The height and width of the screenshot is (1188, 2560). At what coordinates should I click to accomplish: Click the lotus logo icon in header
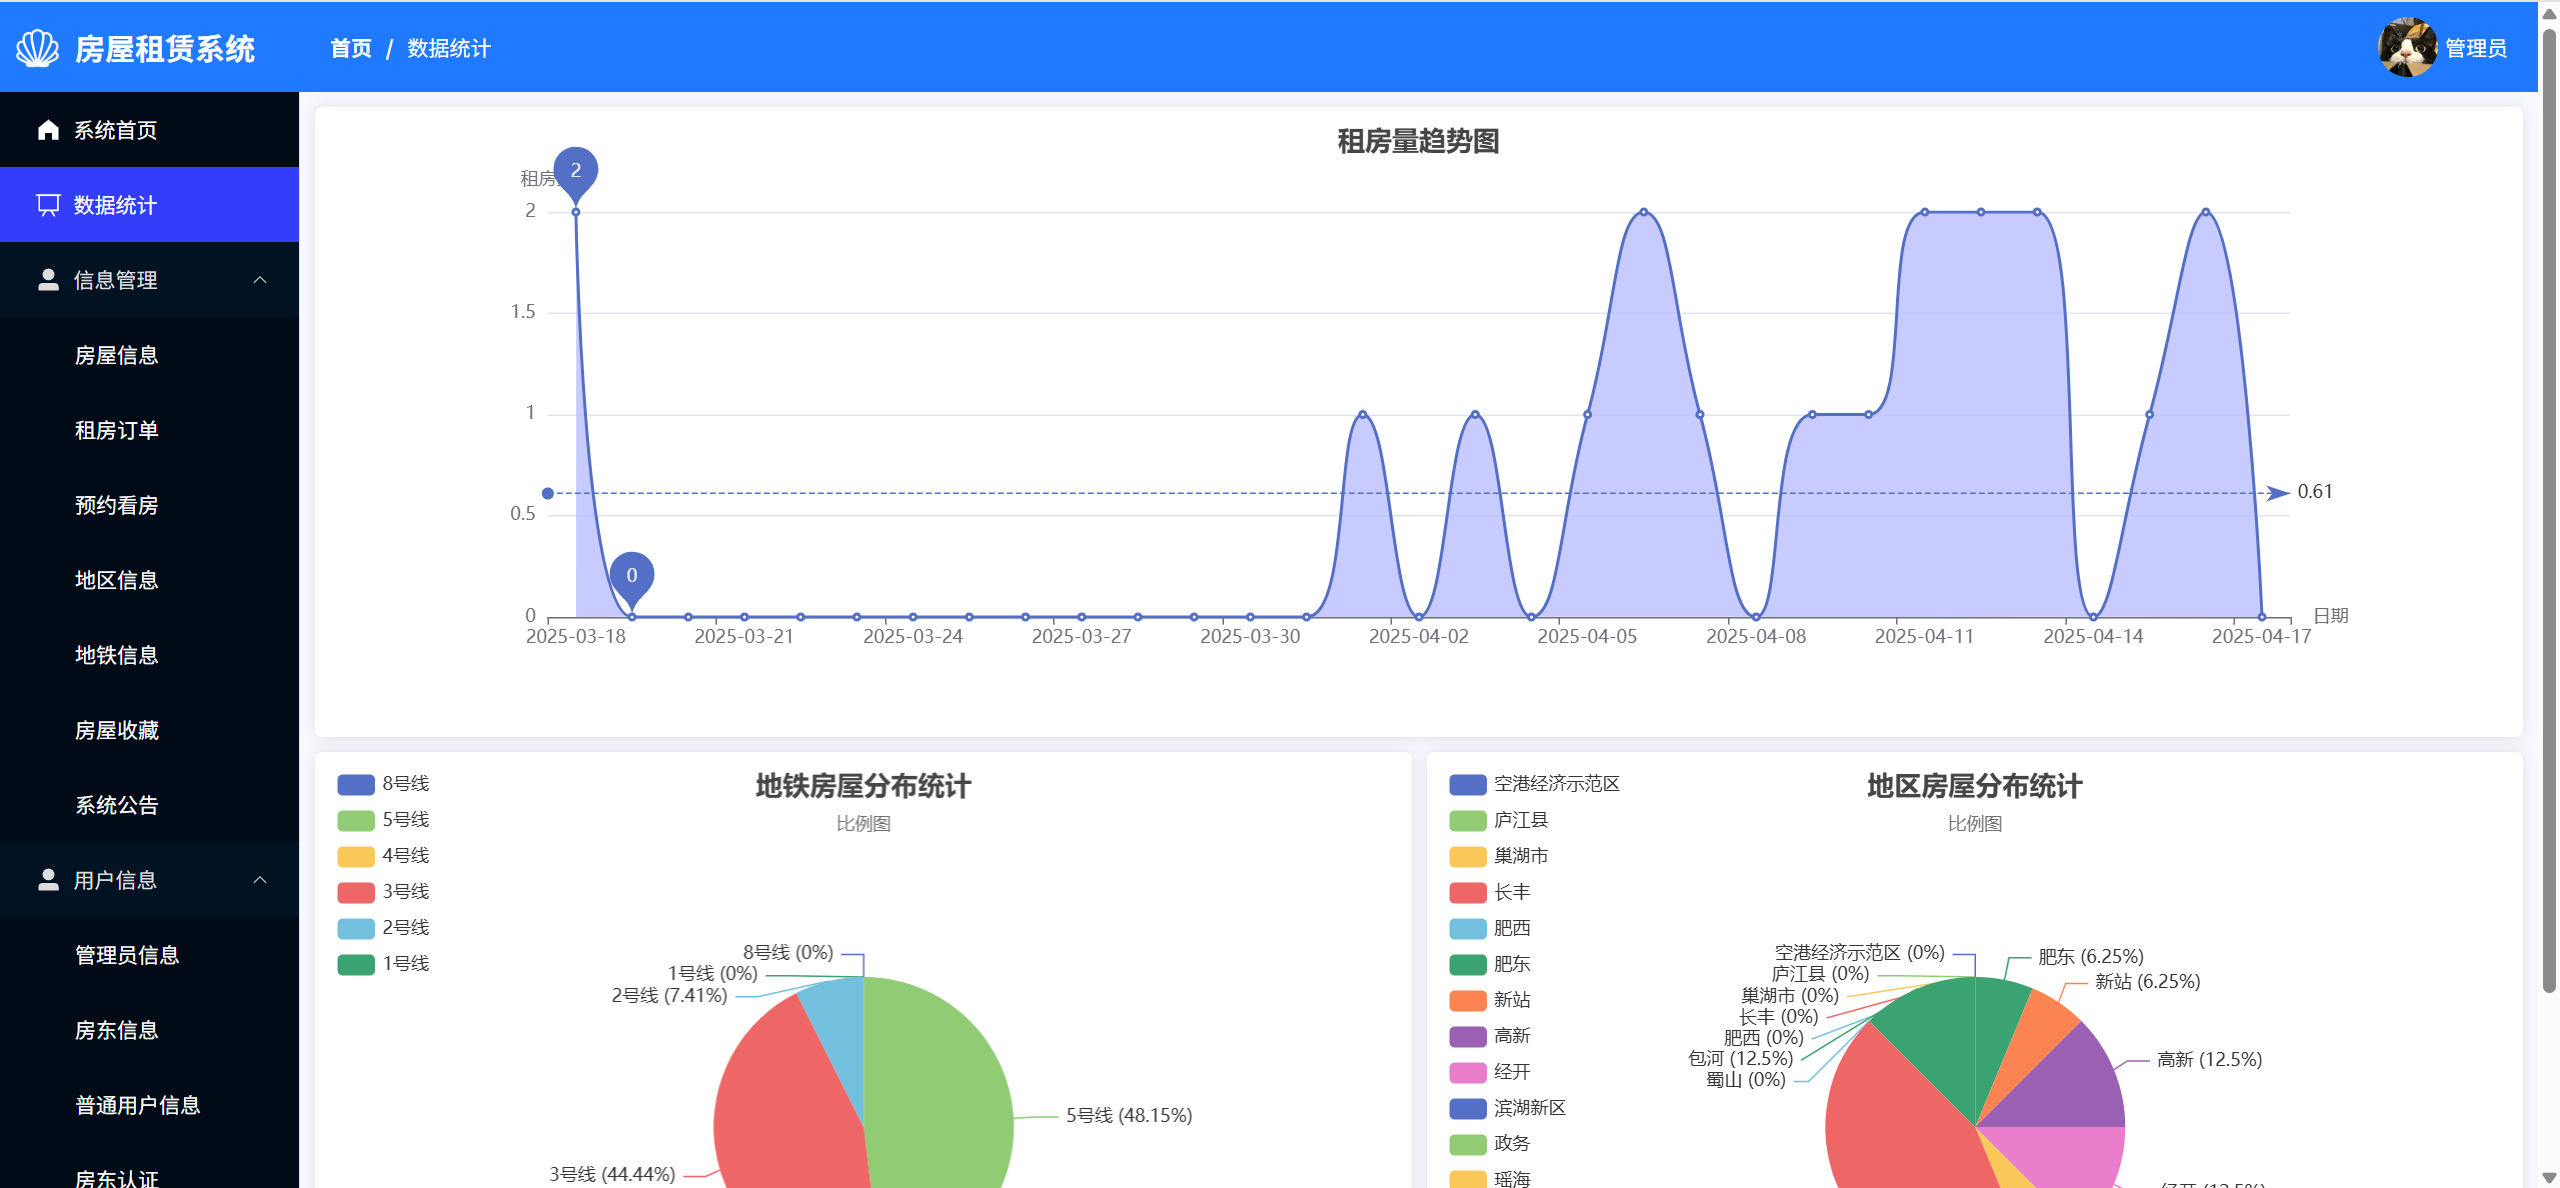point(38,48)
